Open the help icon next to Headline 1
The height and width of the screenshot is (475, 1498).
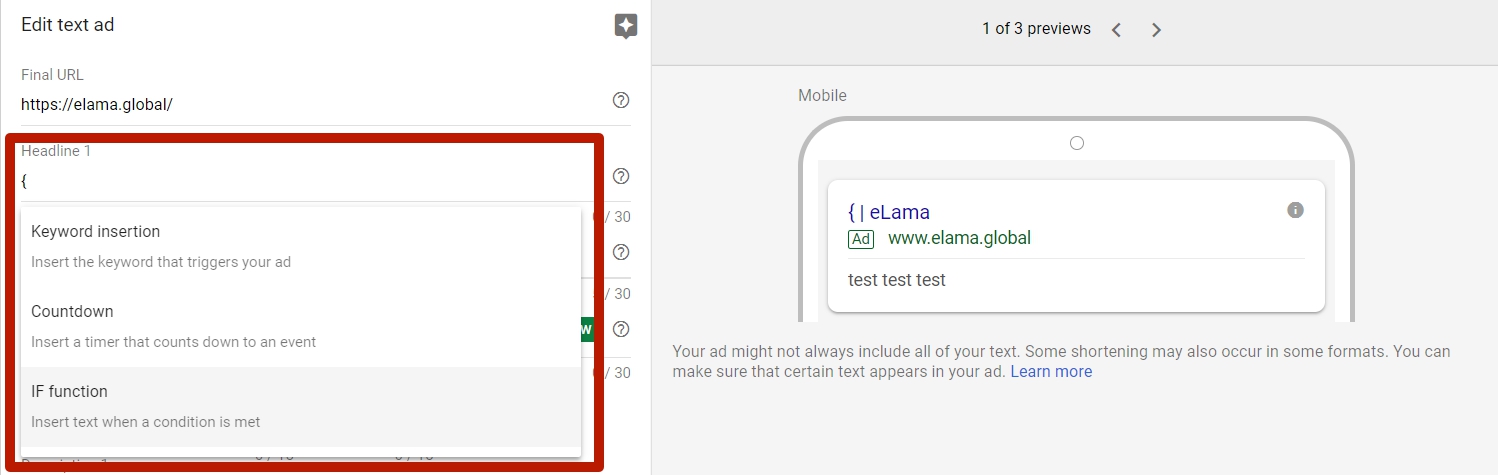621,176
